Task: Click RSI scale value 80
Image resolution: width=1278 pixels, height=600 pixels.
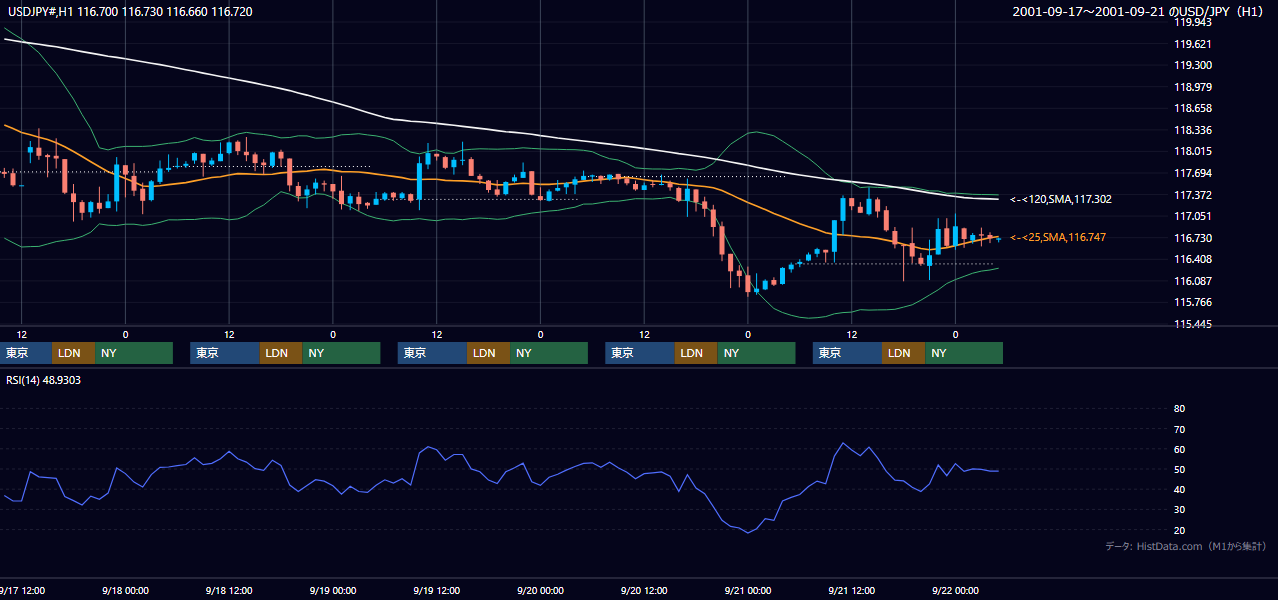Action: (x=1179, y=409)
